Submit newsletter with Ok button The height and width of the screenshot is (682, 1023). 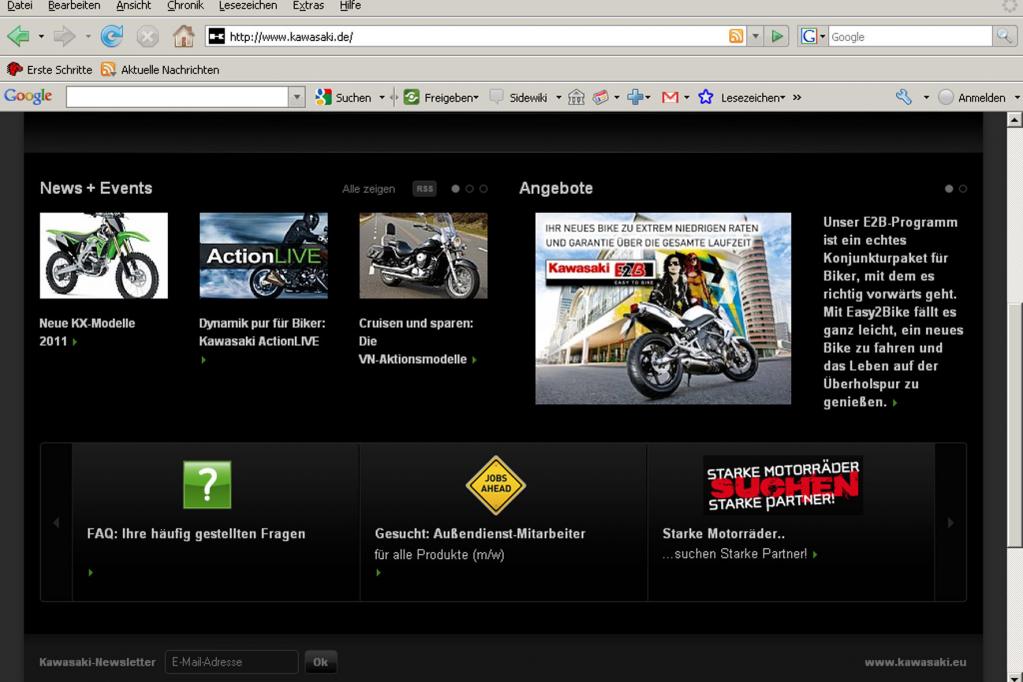click(x=320, y=662)
